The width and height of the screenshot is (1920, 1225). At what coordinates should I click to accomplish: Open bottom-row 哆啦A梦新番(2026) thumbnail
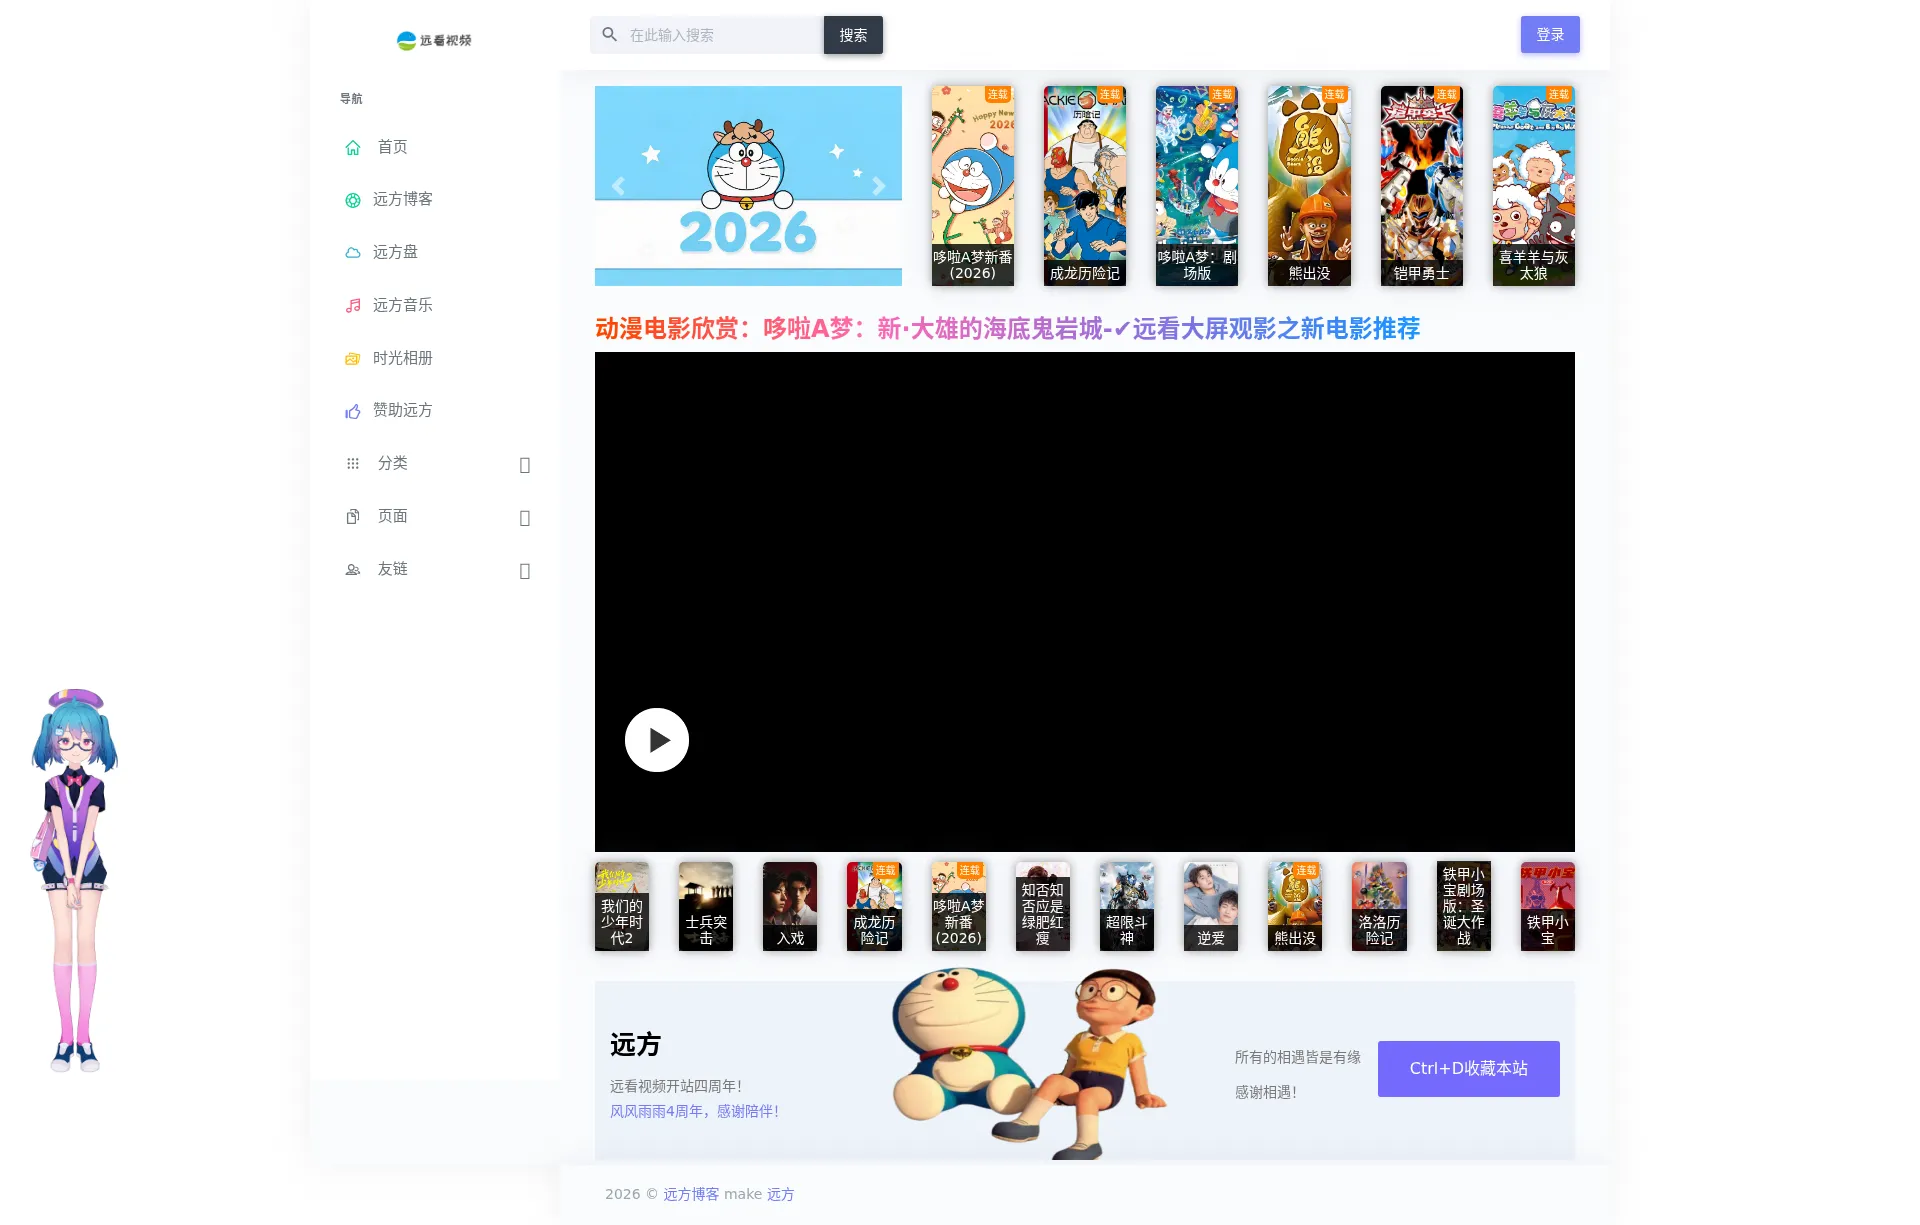pyautogui.click(x=959, y=906)
